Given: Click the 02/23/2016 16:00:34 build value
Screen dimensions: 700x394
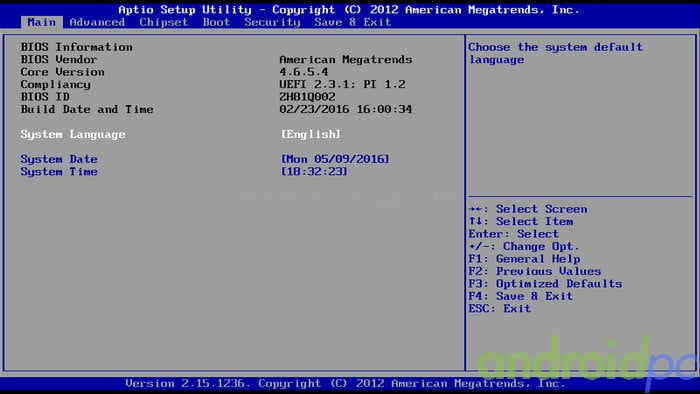Looking at the screenshot, I should pos(346,110).
